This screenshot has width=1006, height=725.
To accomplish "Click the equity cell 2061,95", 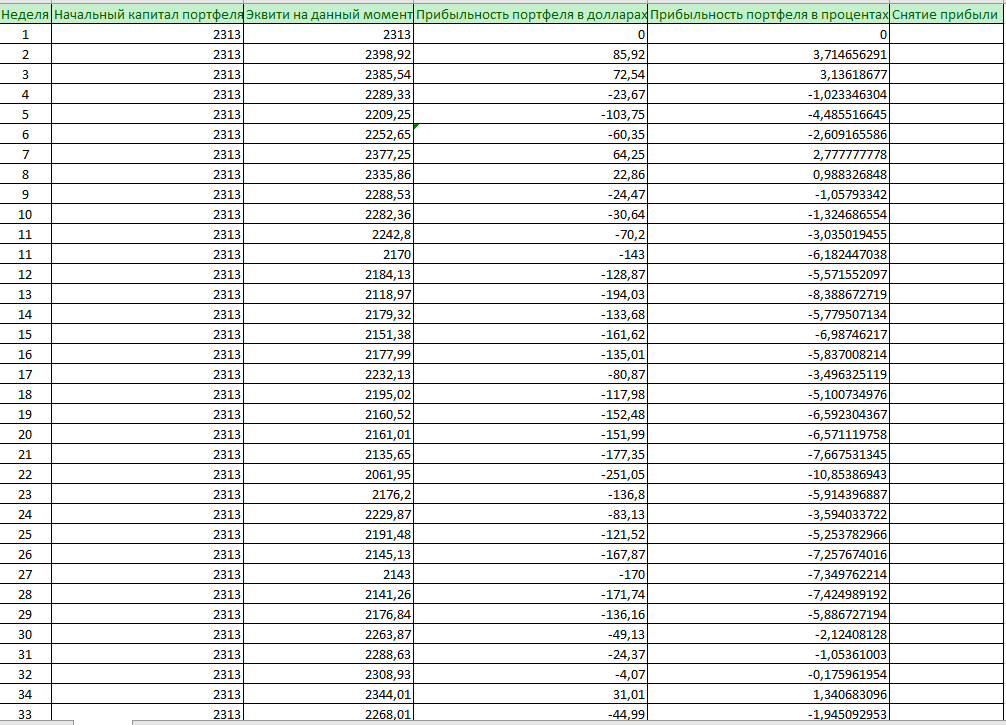I will click(329, 474).
